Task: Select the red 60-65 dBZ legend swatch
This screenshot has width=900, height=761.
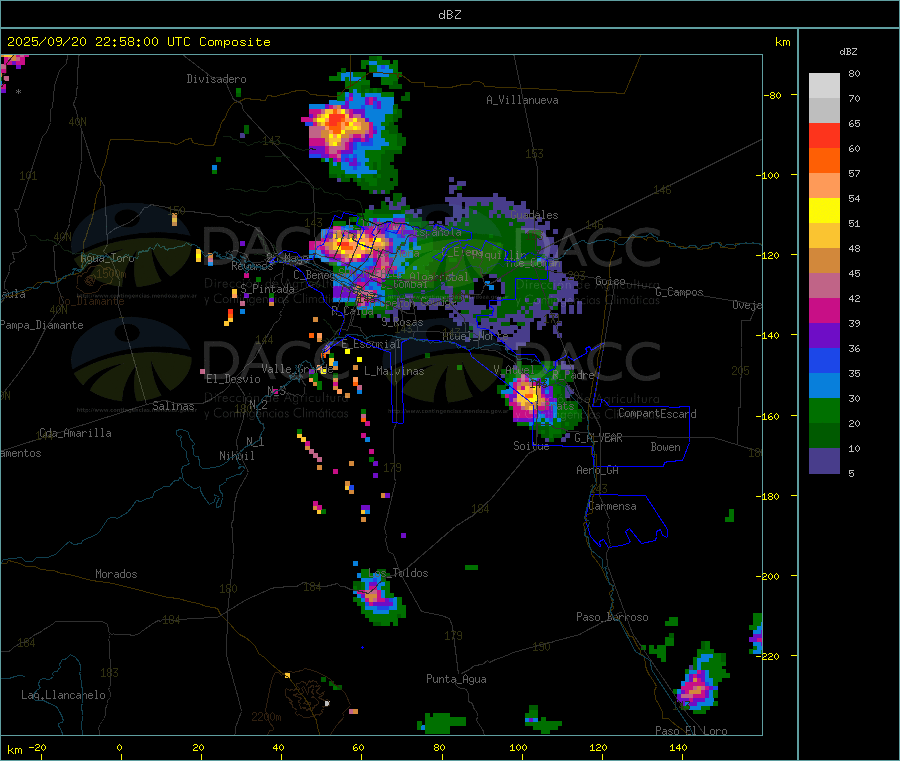Action: coord(824,136)
